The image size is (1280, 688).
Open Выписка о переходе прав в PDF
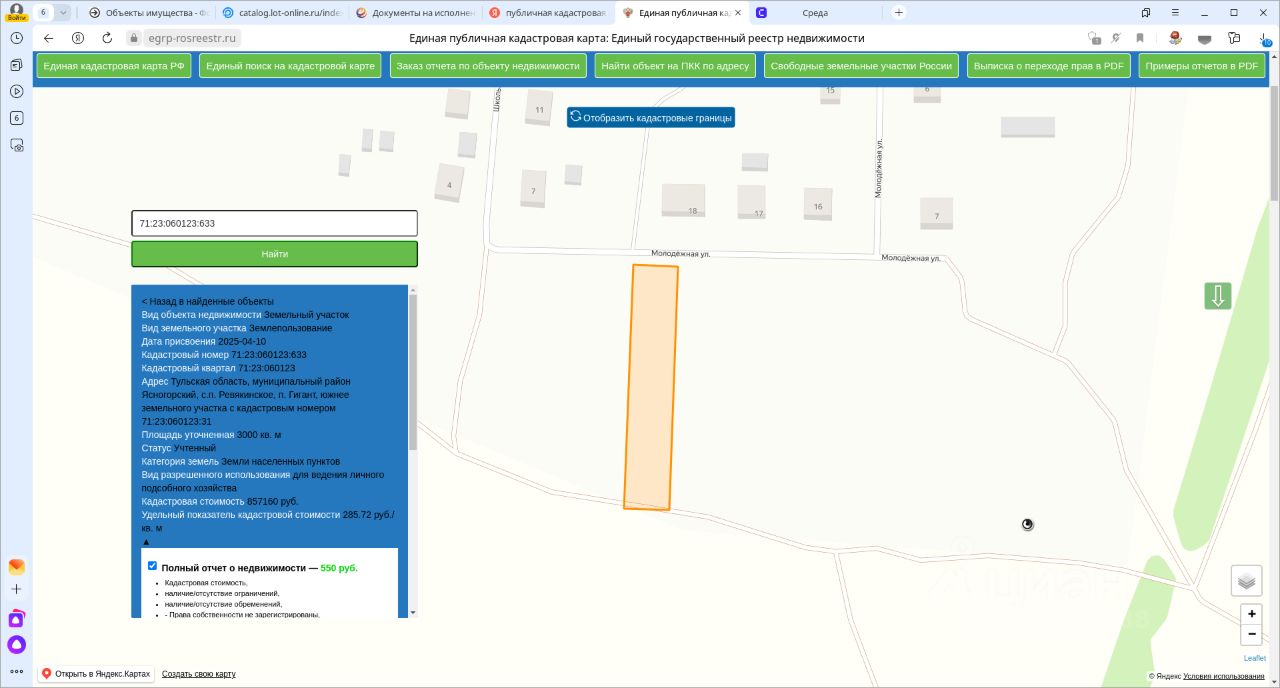point(1048,65)
